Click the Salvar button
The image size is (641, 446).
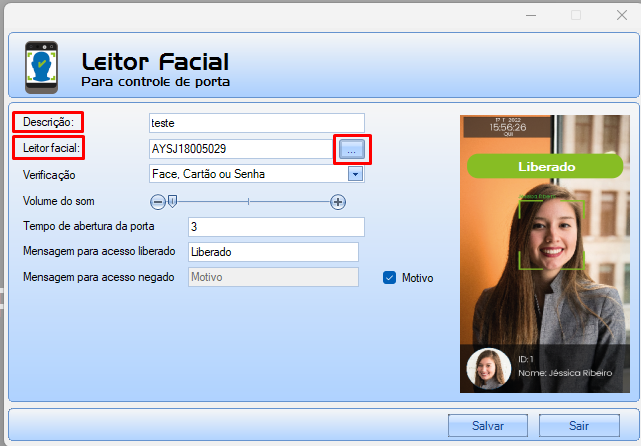pos(488,426)
